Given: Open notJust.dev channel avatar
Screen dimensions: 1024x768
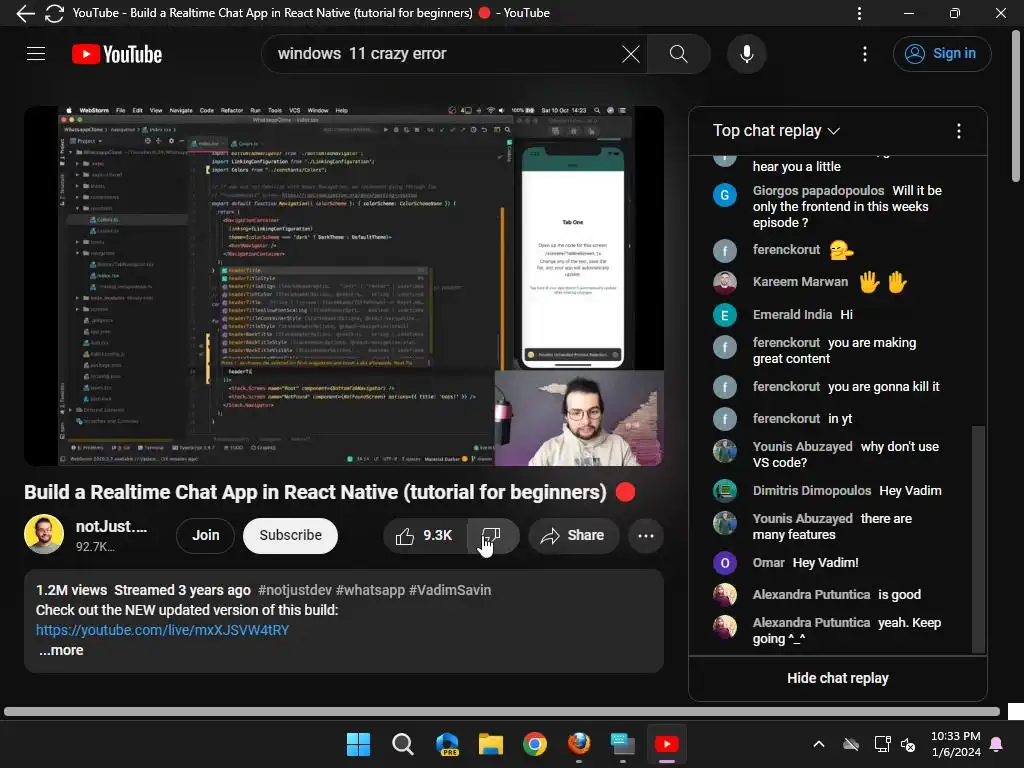Looking at the screenshot, I should pyautogui.click(x=44, y=534).
